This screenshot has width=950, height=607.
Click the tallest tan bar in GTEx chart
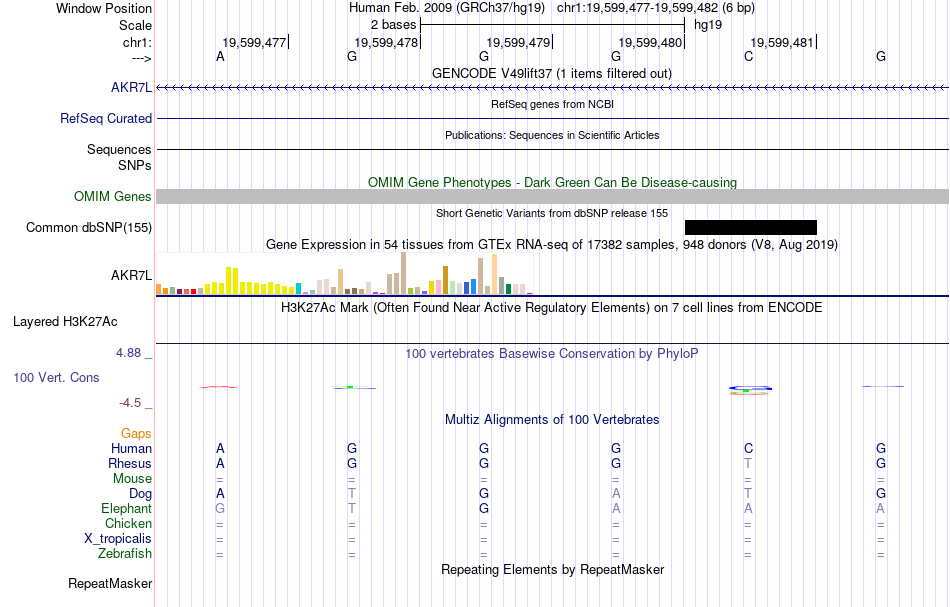404,273
